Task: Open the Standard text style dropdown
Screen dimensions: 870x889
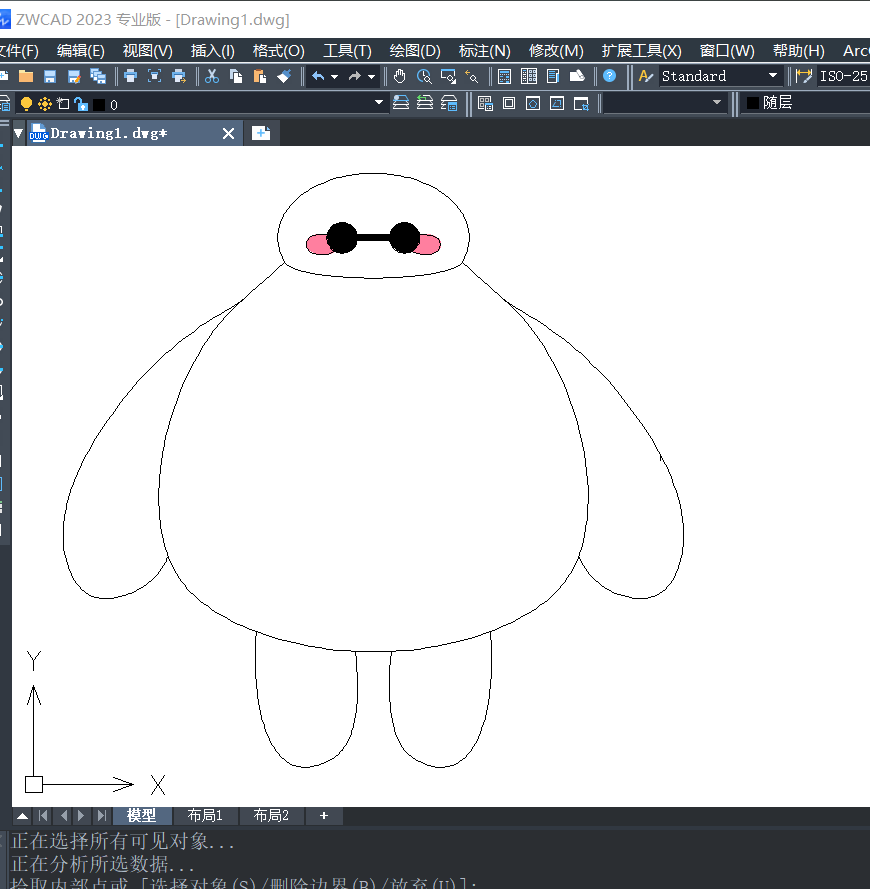Action: (719, 75)
